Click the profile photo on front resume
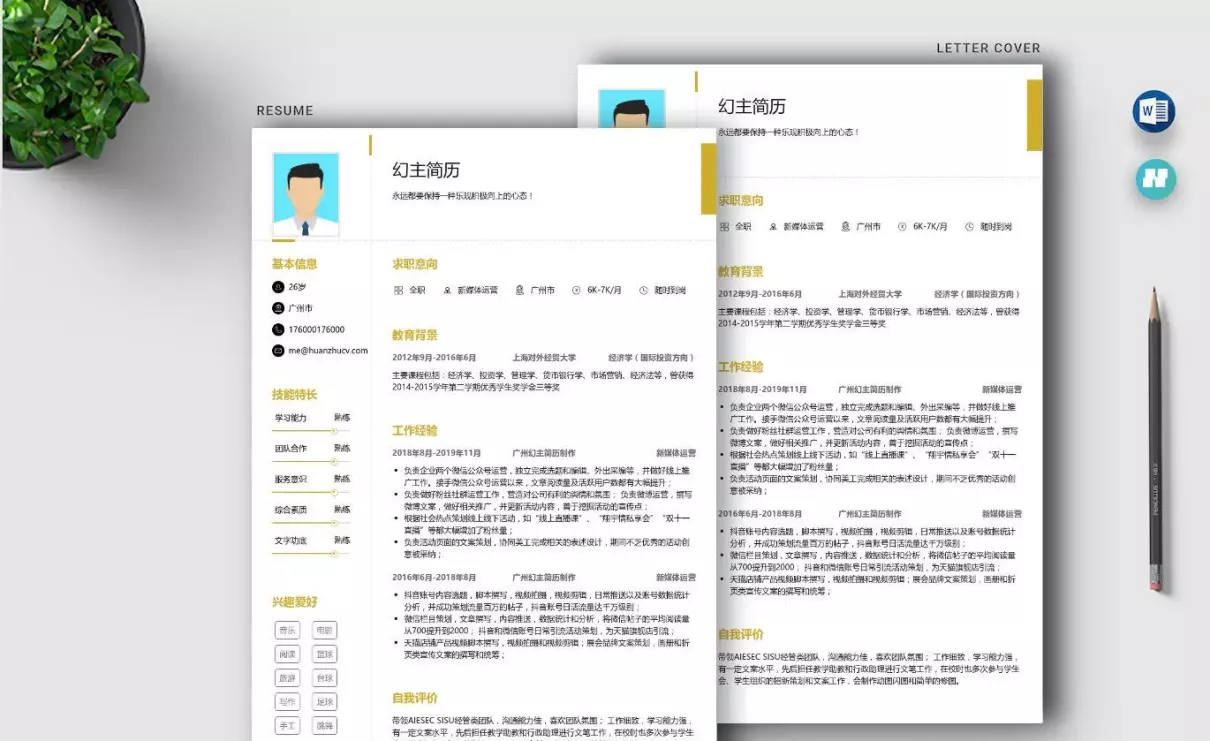The height and width of the screenshot is (741, 1210). [306, 194]
